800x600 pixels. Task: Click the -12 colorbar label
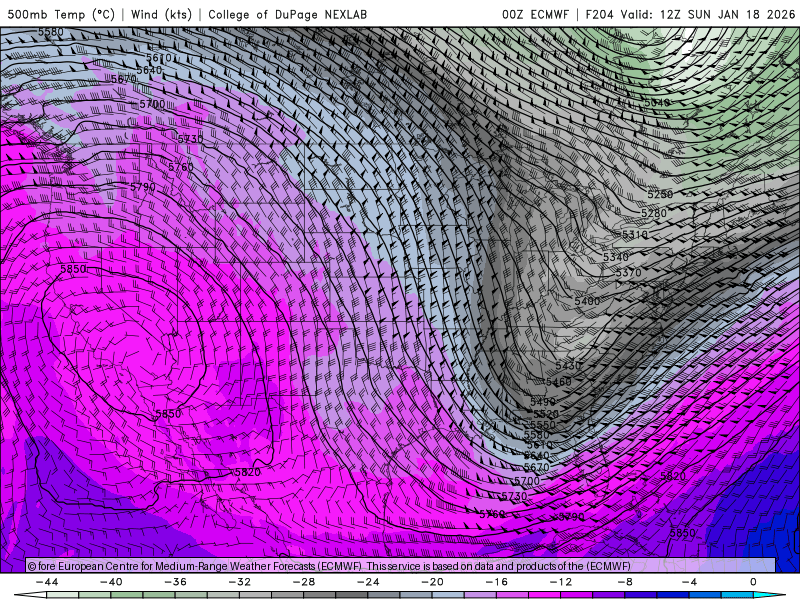pyautogui.click(x=561, y=582)
